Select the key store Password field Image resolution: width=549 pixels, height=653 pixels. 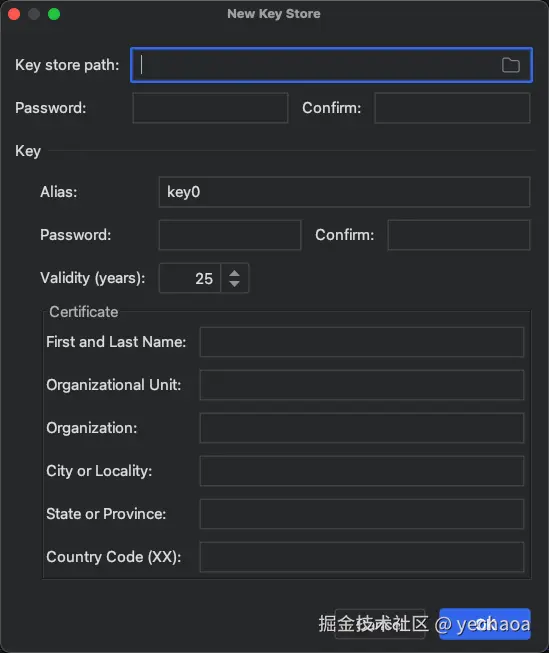coord(210,108)
